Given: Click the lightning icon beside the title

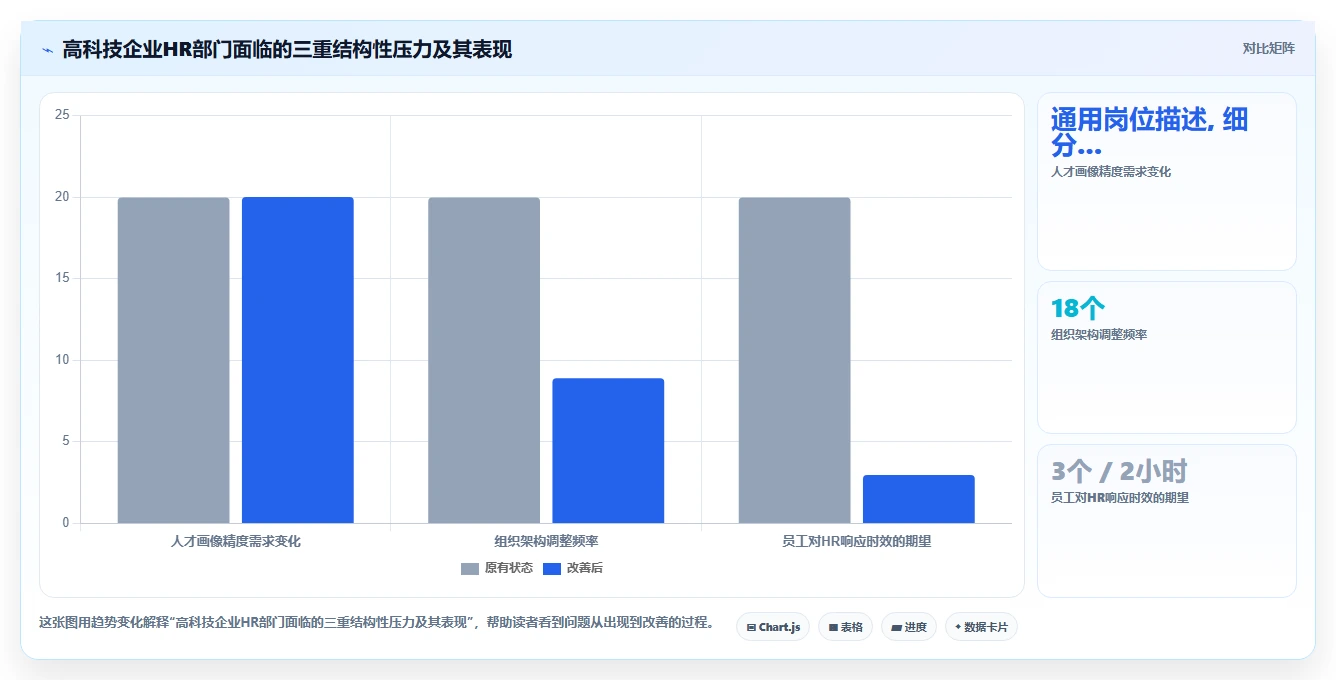Looking at the screenshot, I should pos(47,49).
